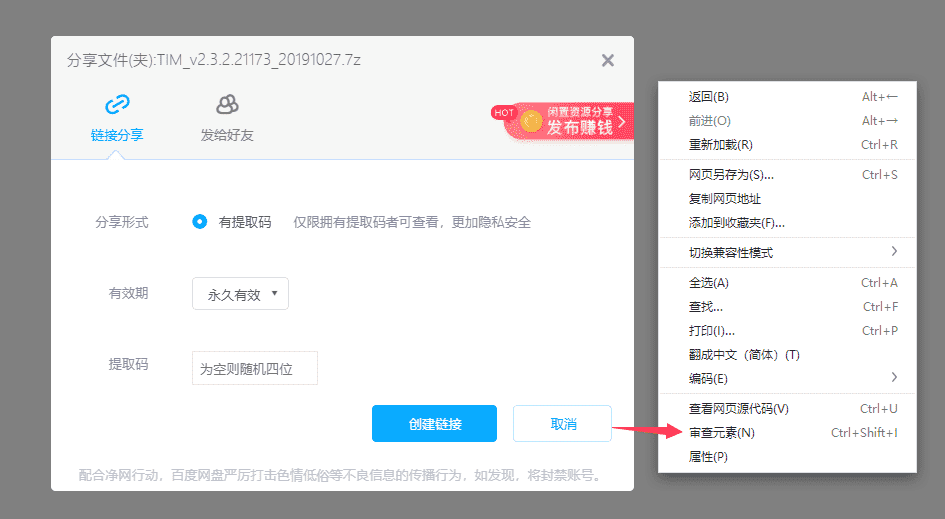Click the 取消 button

coord(562,424)
